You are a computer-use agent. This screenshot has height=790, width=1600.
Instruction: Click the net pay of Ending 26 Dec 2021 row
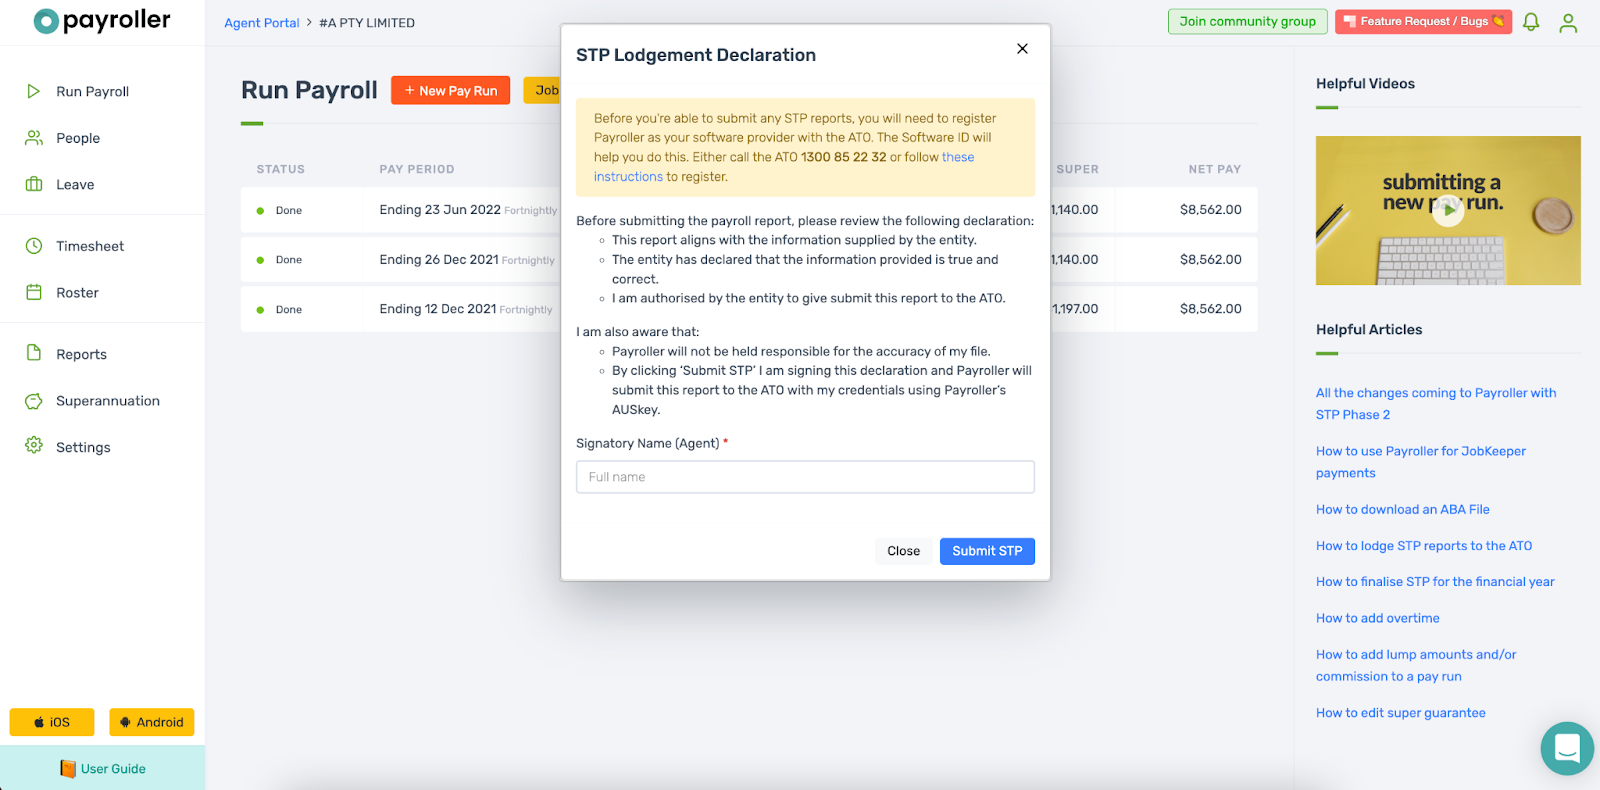click(x=1210, y=259)
